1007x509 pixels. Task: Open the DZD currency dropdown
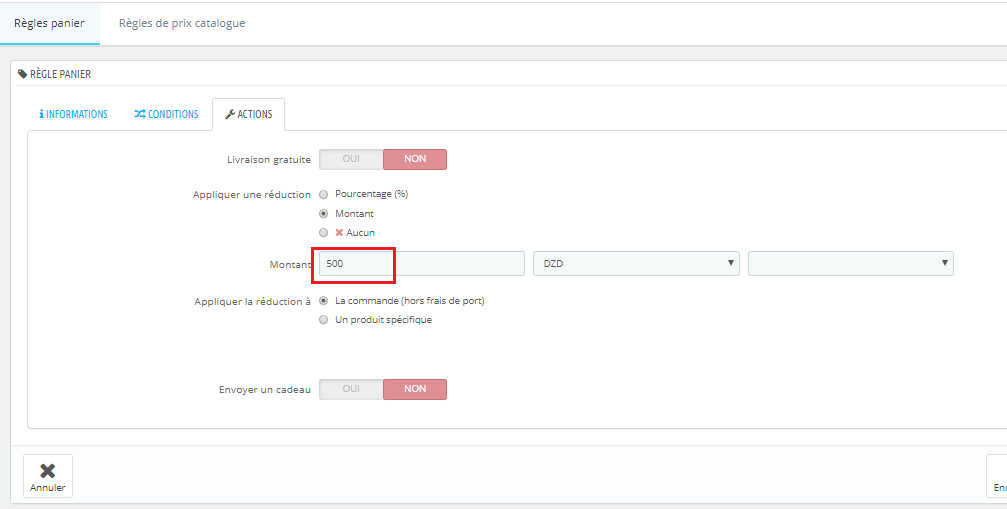[636, 263]
